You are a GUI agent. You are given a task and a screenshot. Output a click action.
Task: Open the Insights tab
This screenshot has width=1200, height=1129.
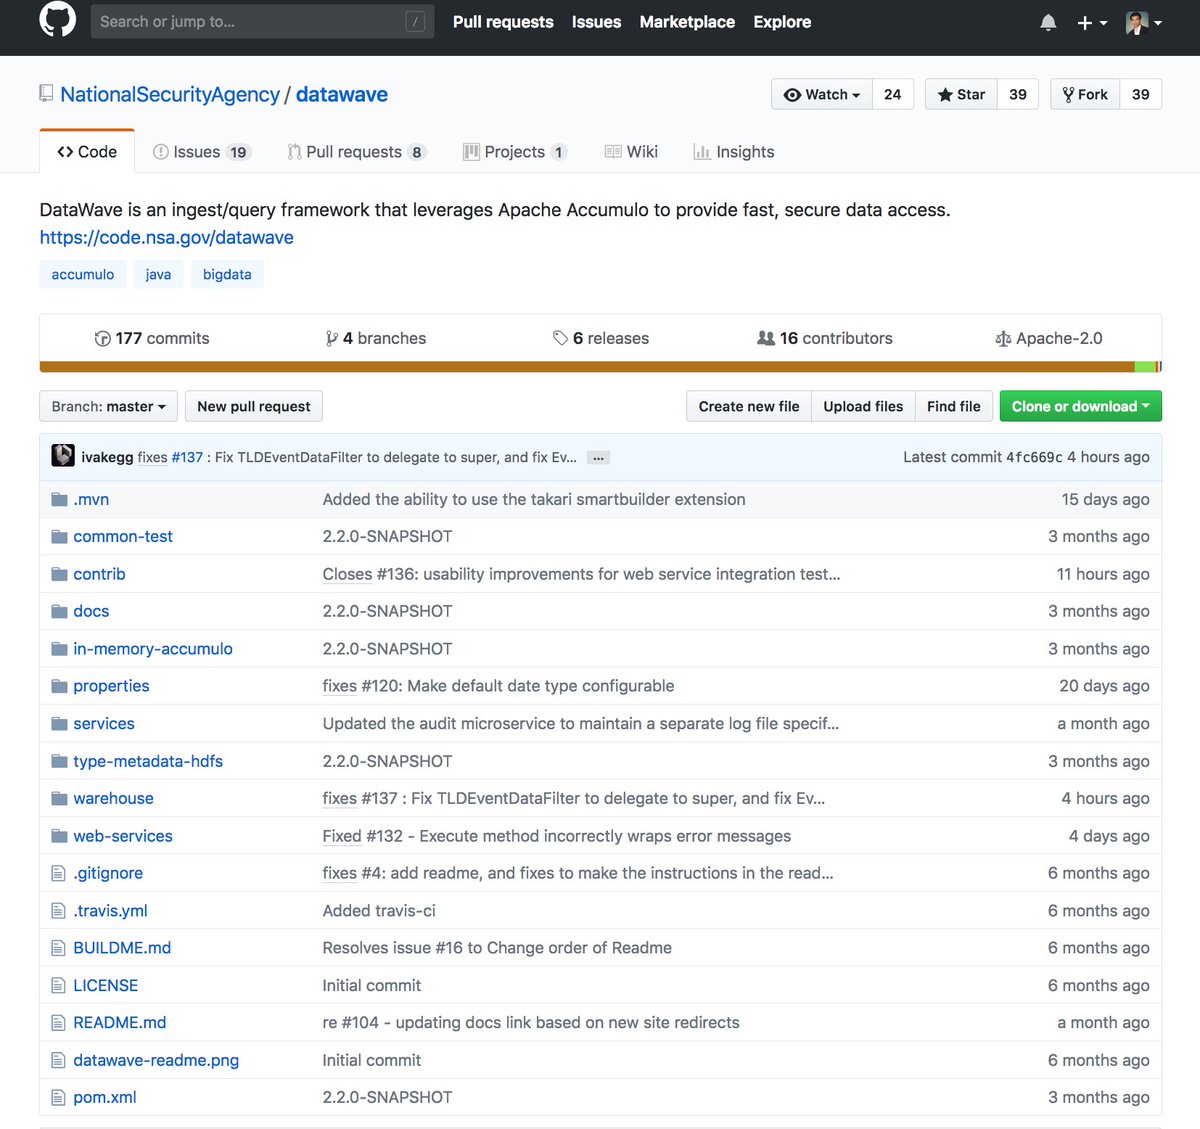[x=734, y=152]
